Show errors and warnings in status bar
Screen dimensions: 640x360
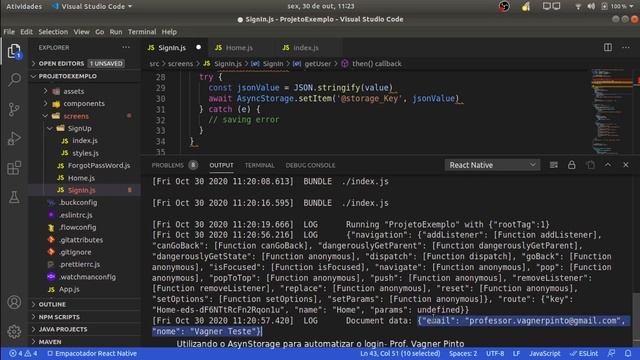(x=23, y=353)
